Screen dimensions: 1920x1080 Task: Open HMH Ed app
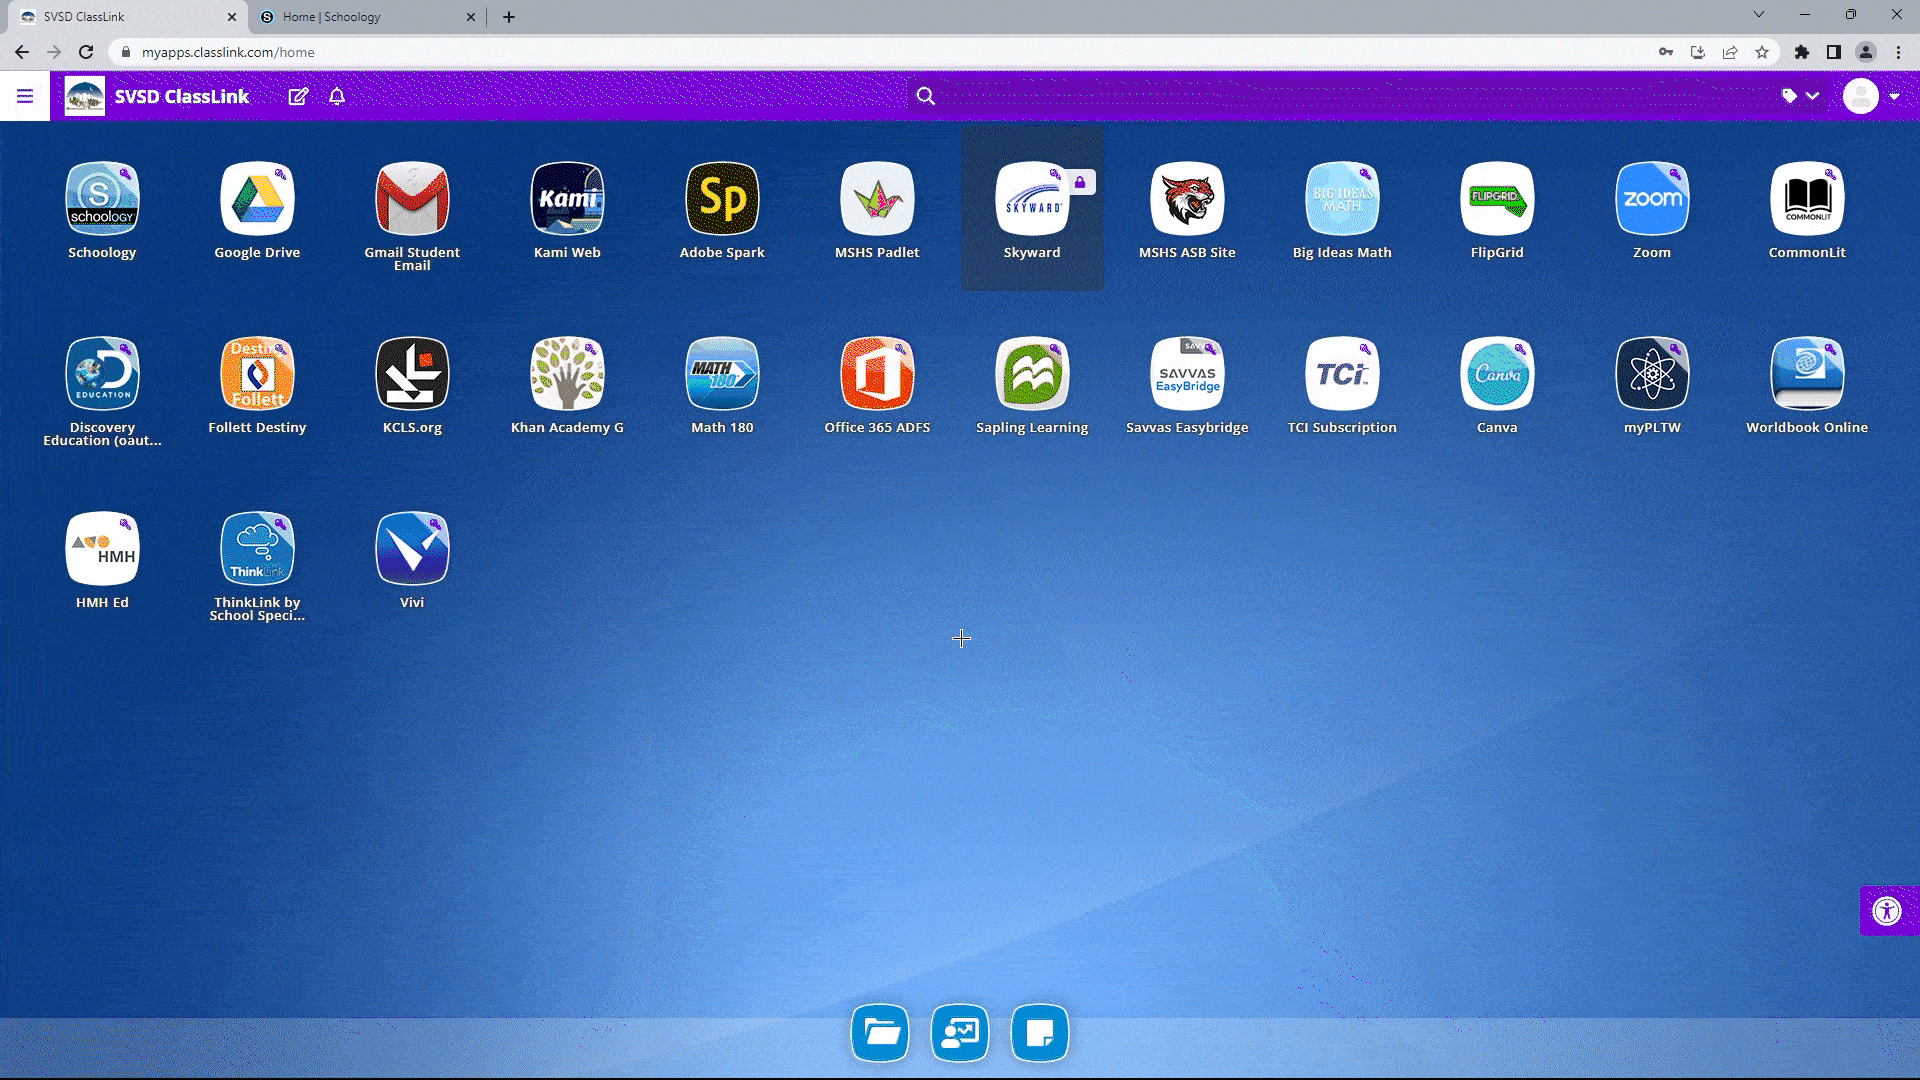102,549
